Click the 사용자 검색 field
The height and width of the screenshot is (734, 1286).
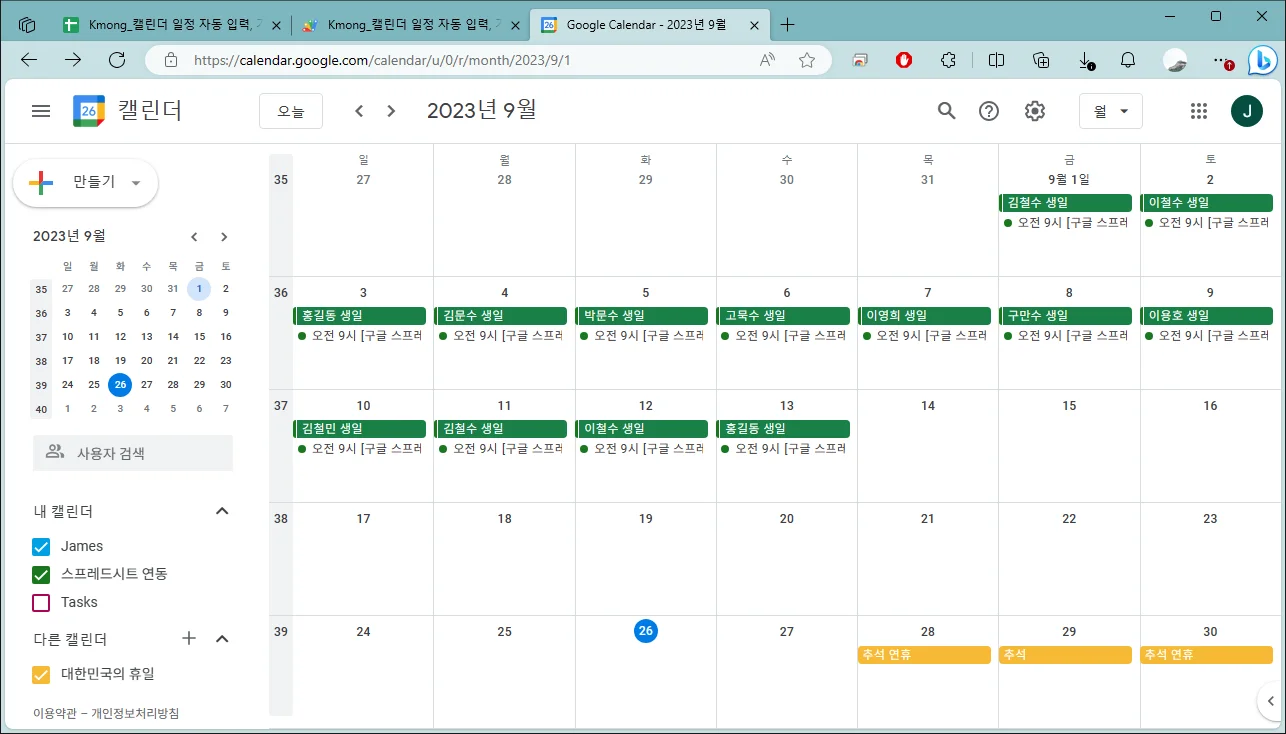click(133, 453)
